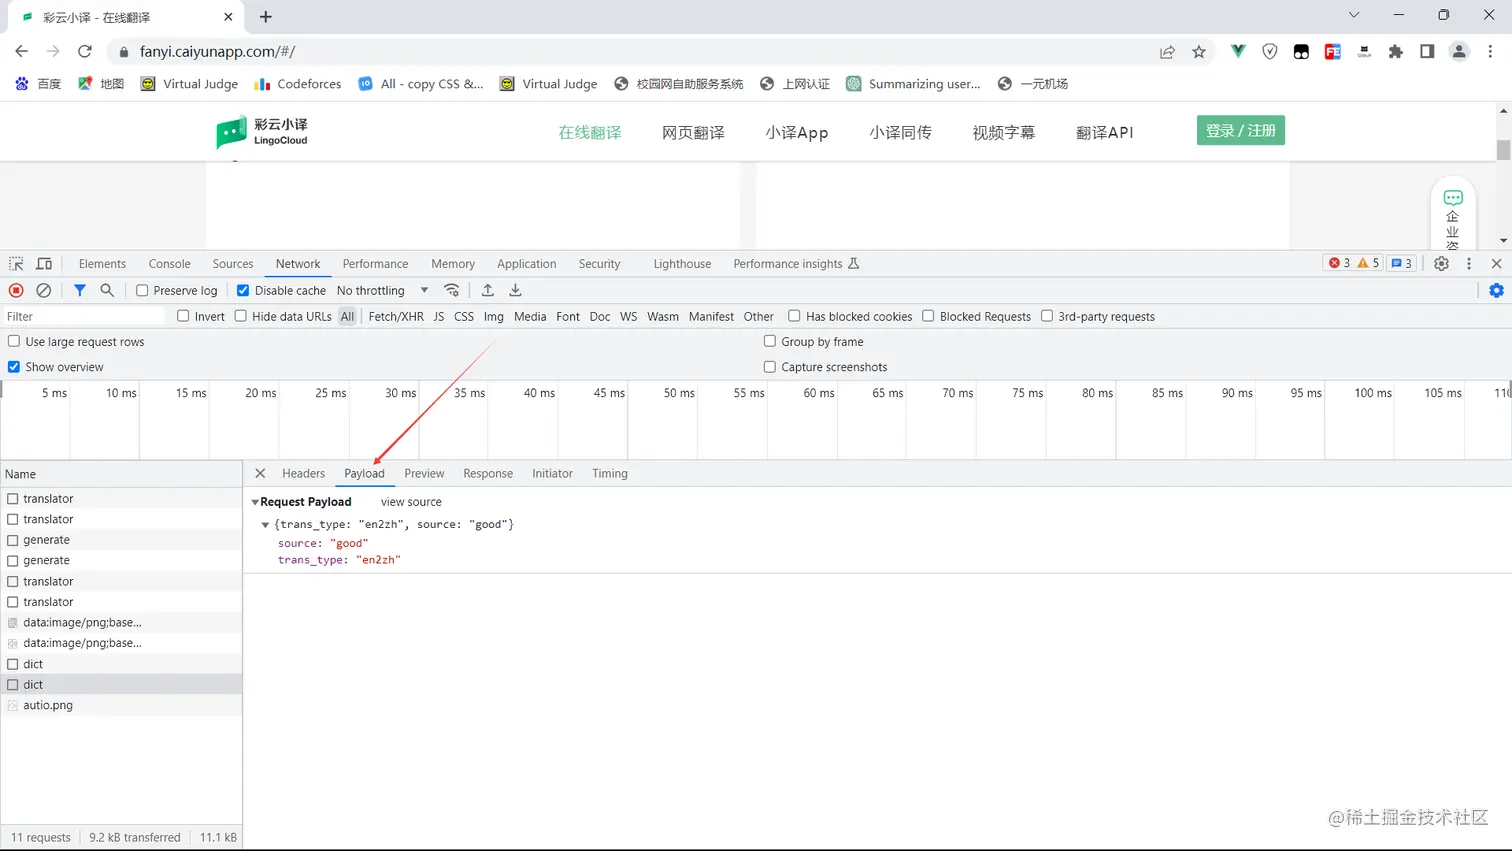Enable Capture screenshots
Image resolution: width=1512 pixels, height=851 pixels.
tap(770, 367)
